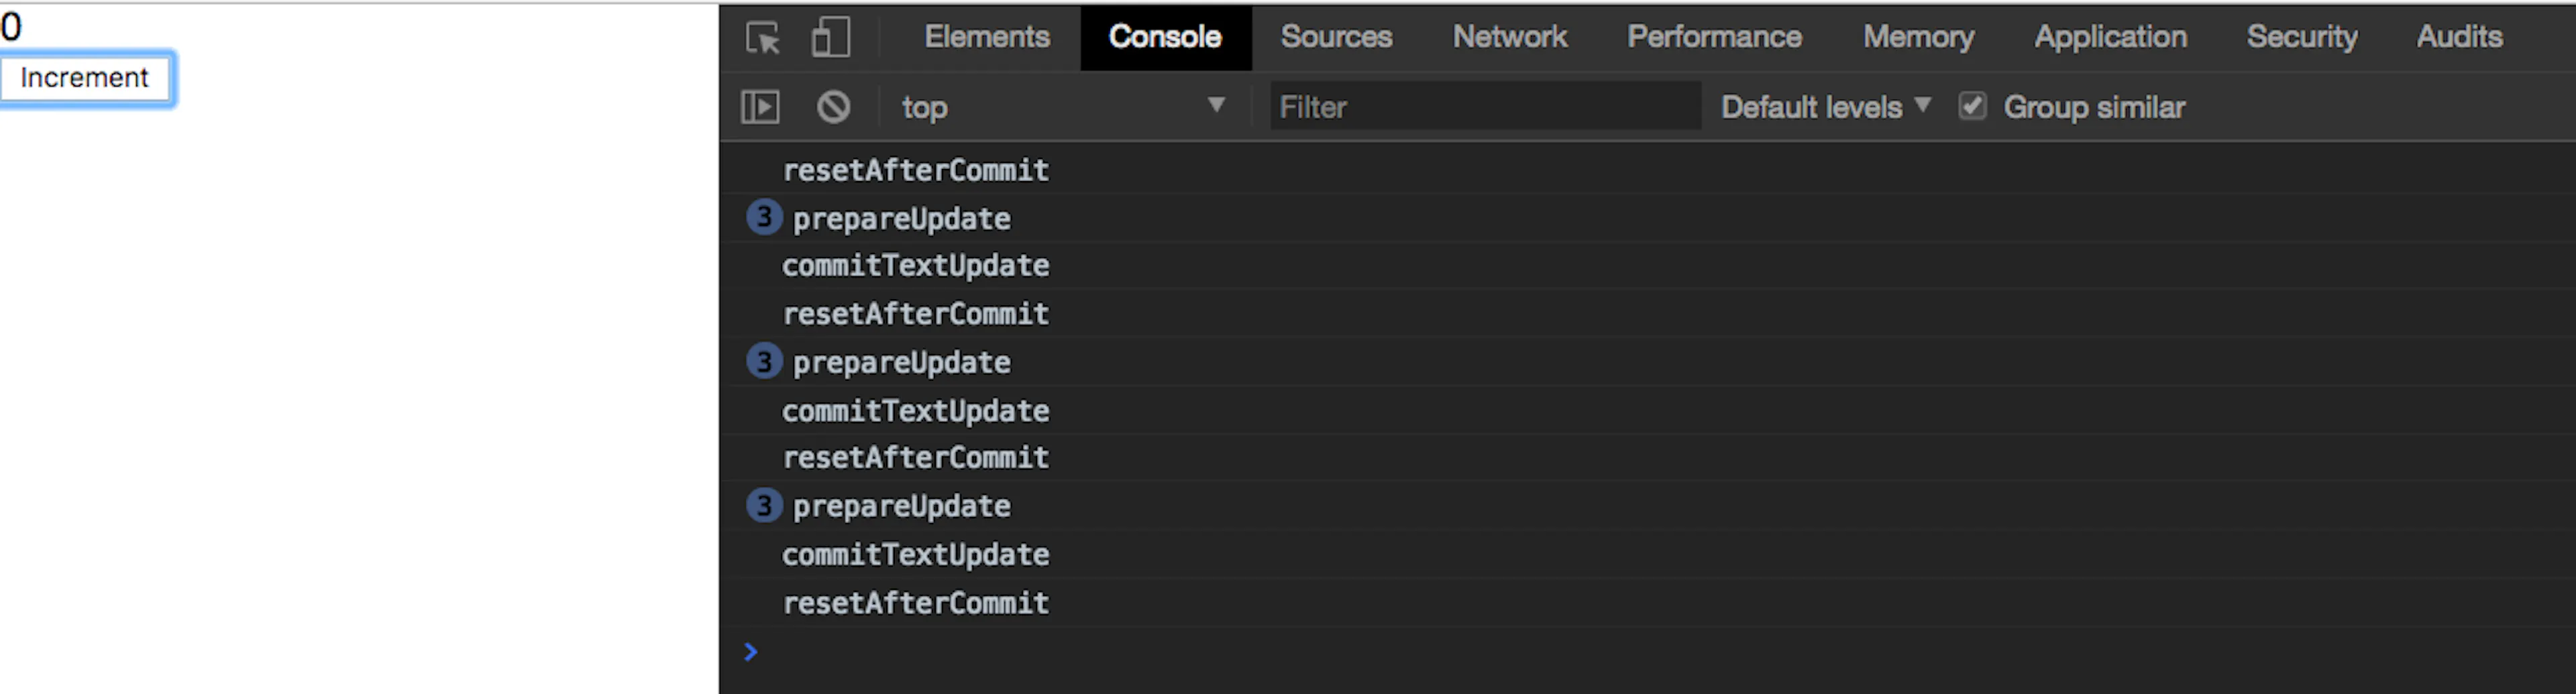Screen dimensions: 2576x694
Task: Switch to the Application tab
Action: (2110, 37)
